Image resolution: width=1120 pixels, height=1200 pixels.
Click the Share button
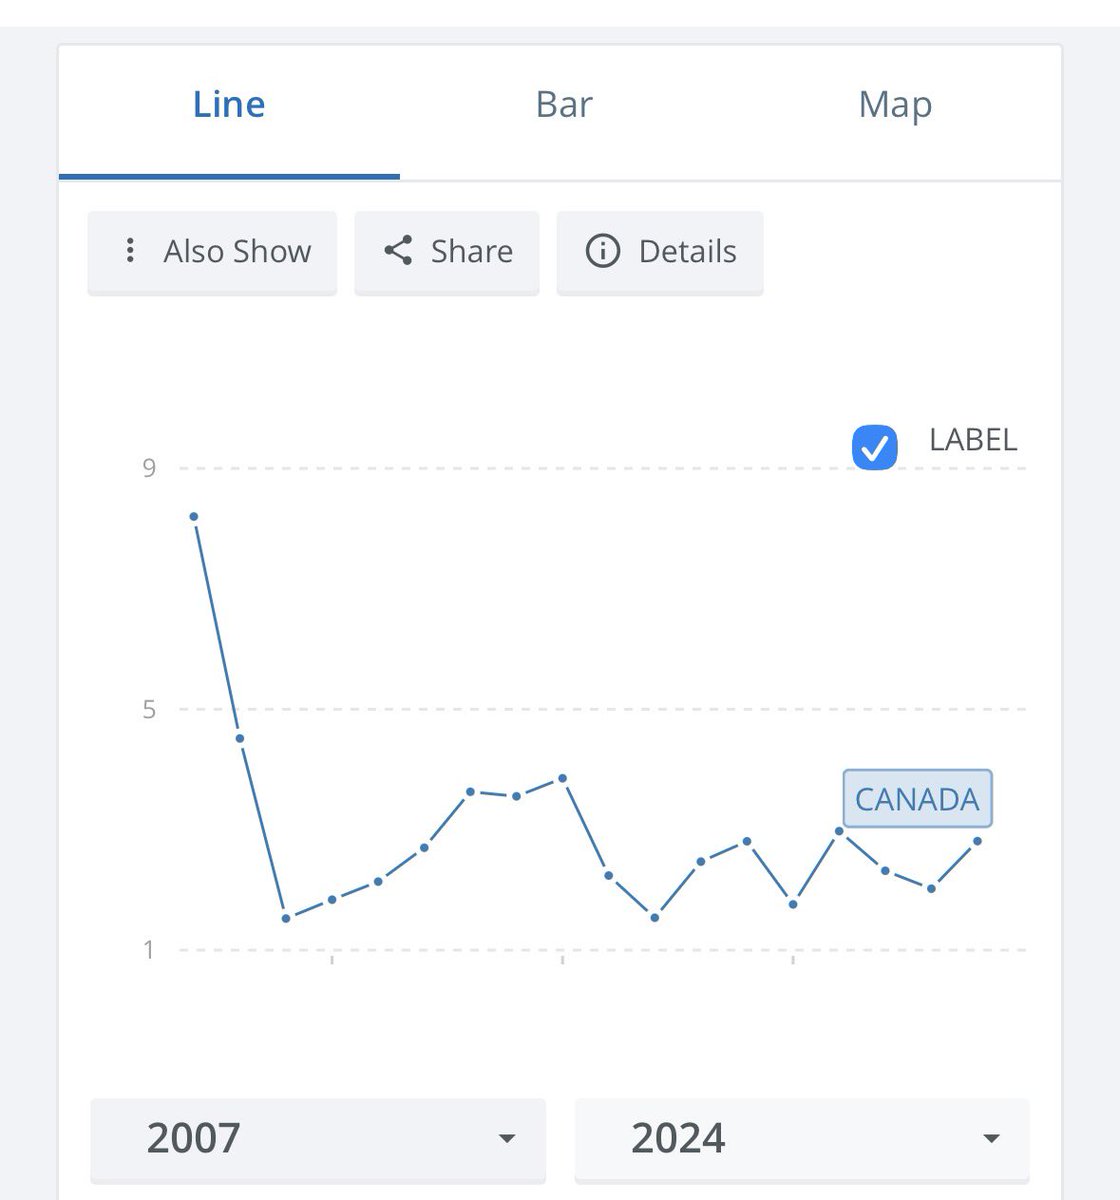click(x=447, y=252)
